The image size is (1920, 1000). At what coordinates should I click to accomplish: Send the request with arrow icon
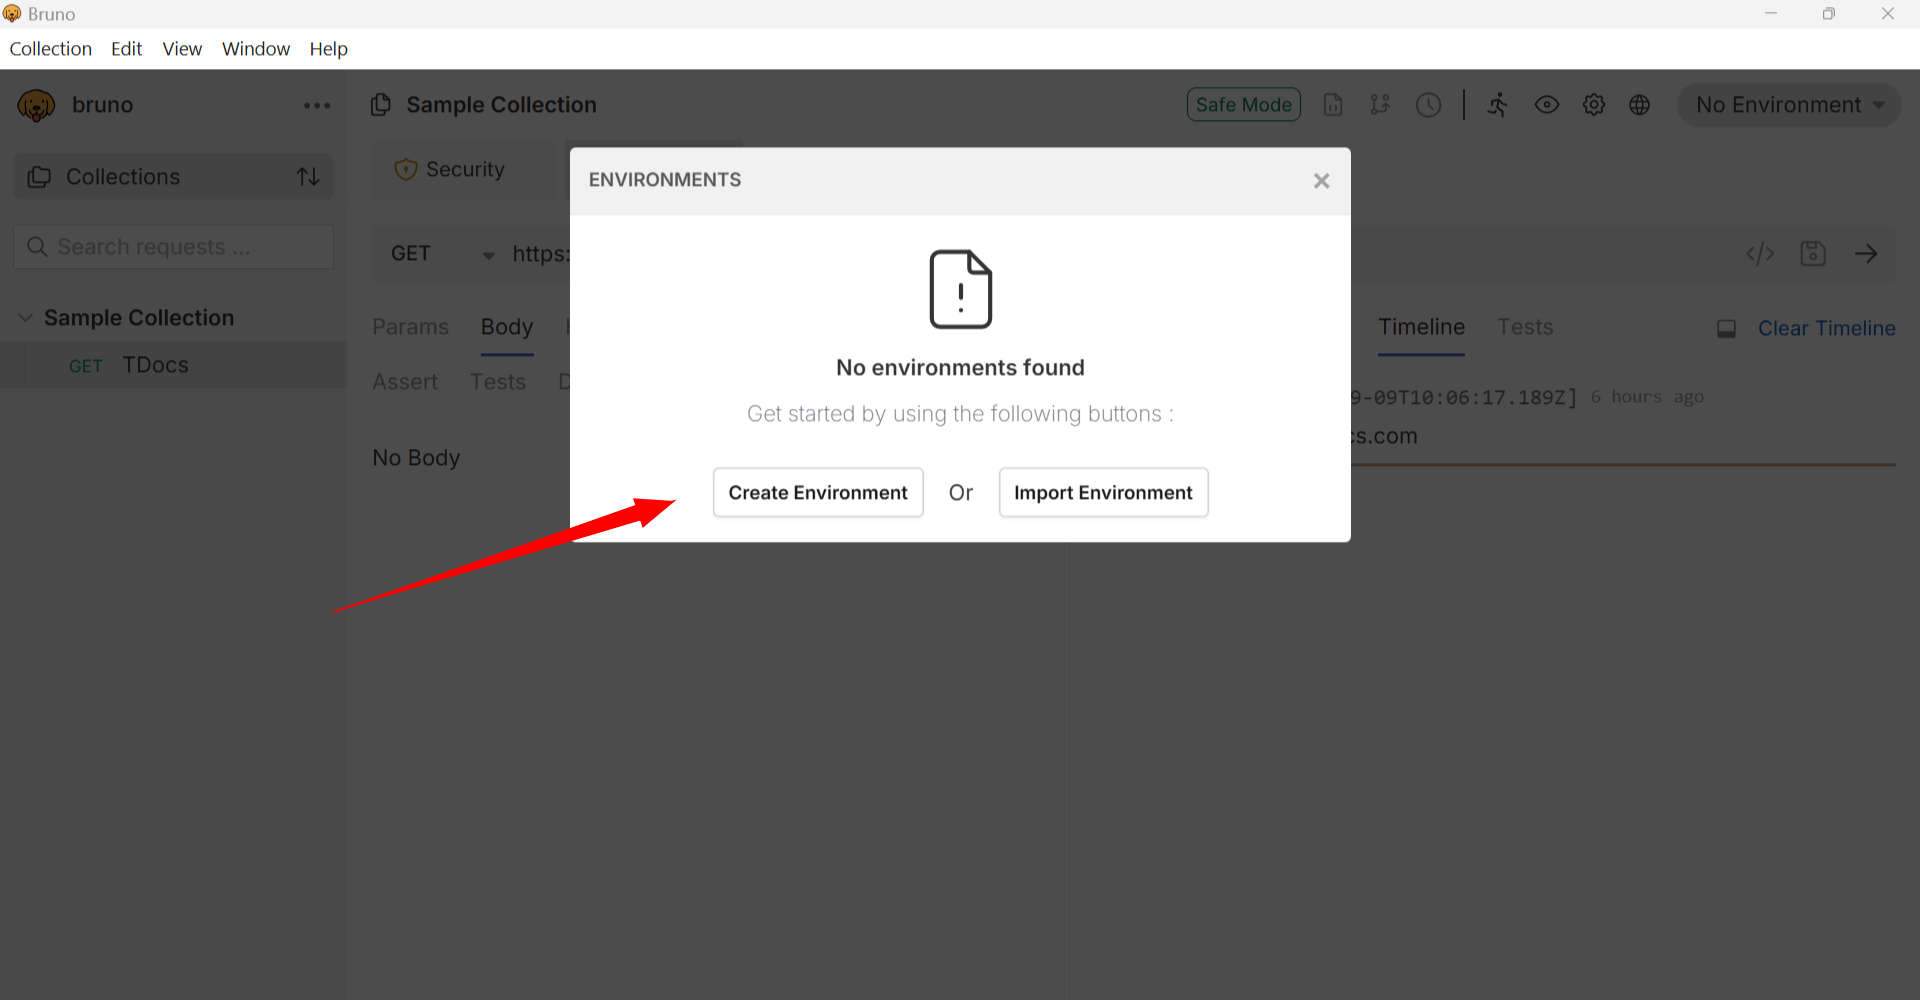[1866, 254]
